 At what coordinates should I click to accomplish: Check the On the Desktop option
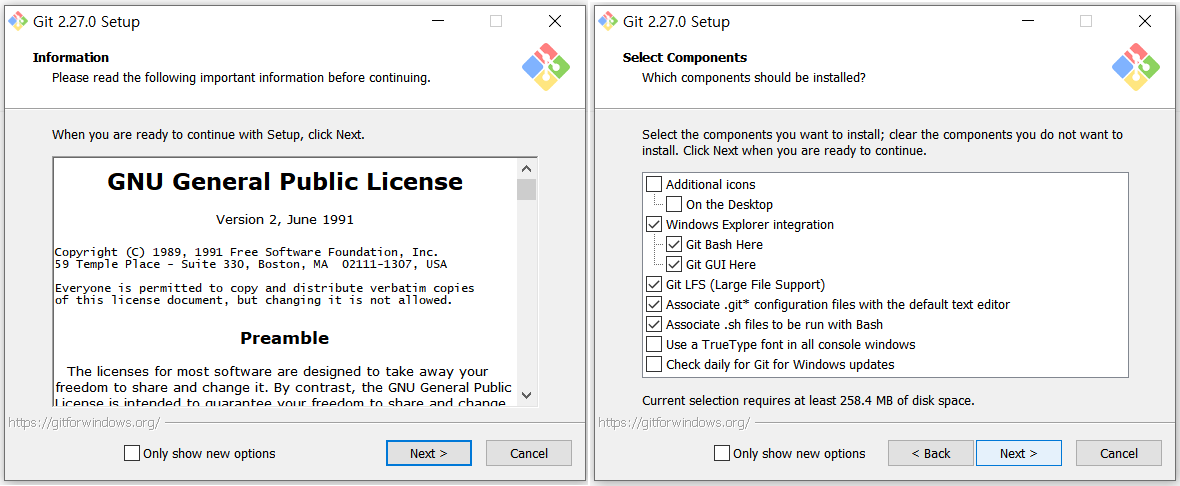(674, 205)
